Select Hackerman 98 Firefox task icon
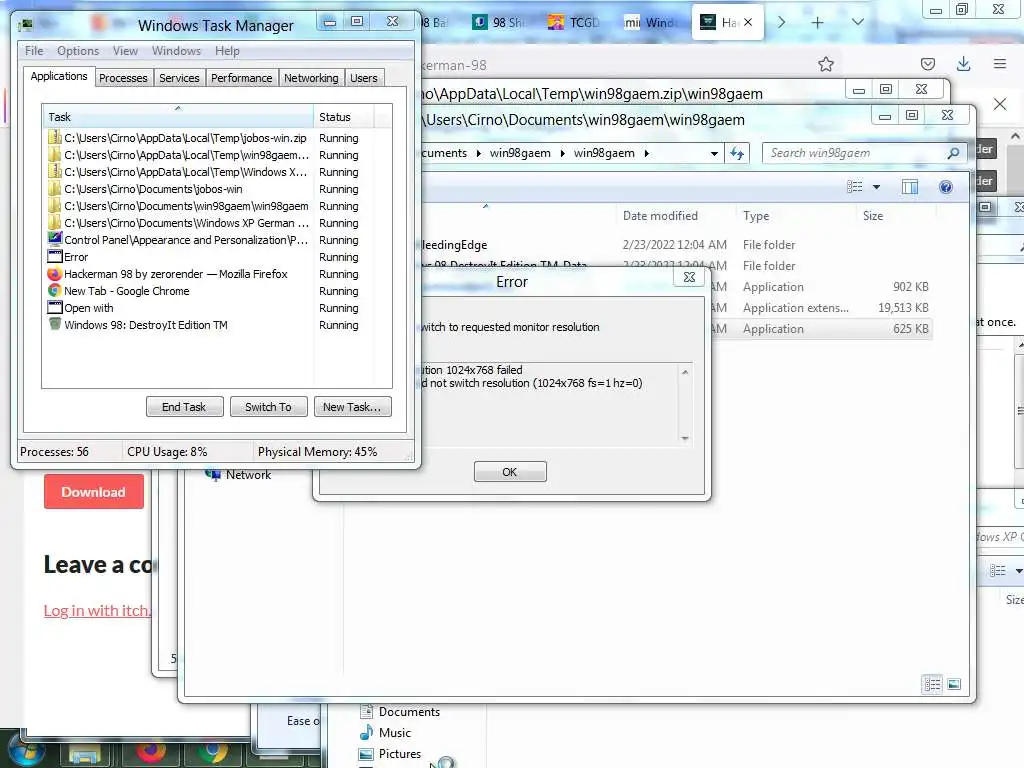The image size is (1024, 768). pos(55,274)
